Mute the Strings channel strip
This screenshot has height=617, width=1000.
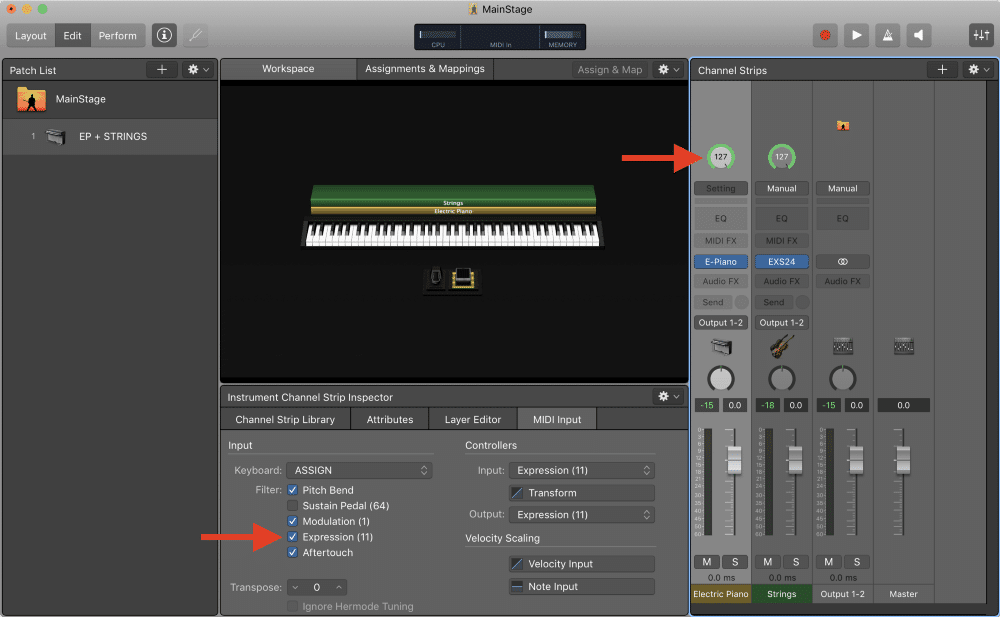(x=767, y=561)
